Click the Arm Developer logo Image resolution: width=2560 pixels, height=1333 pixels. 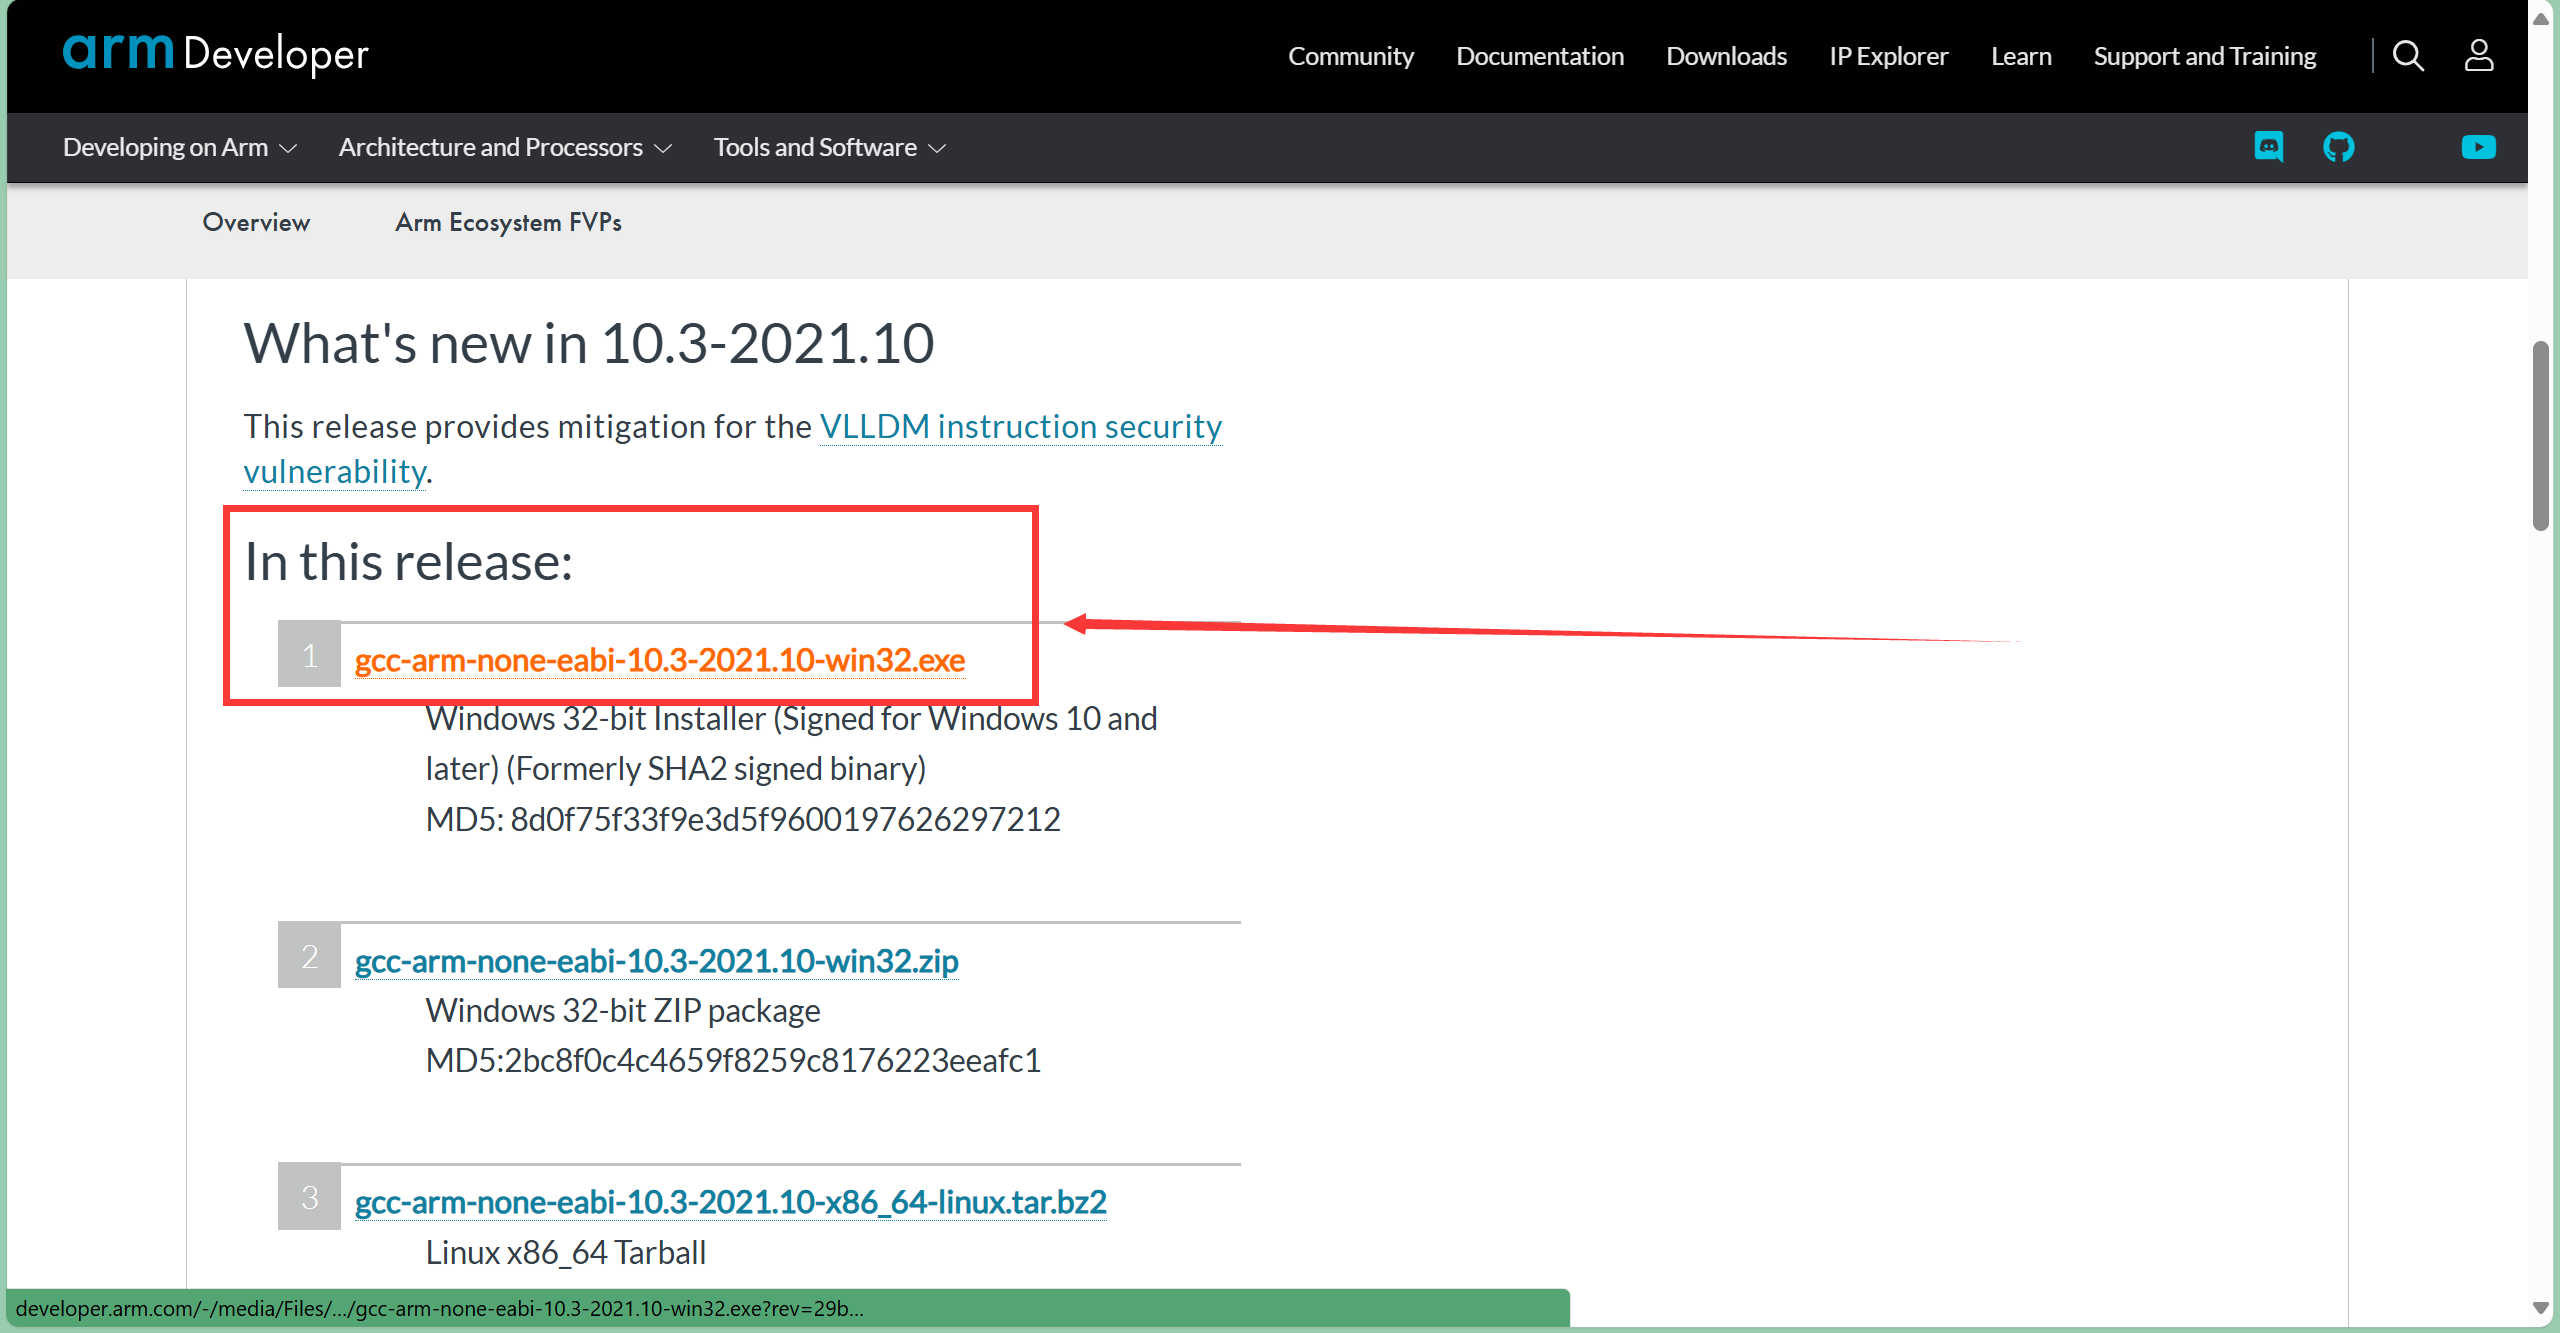216,53
